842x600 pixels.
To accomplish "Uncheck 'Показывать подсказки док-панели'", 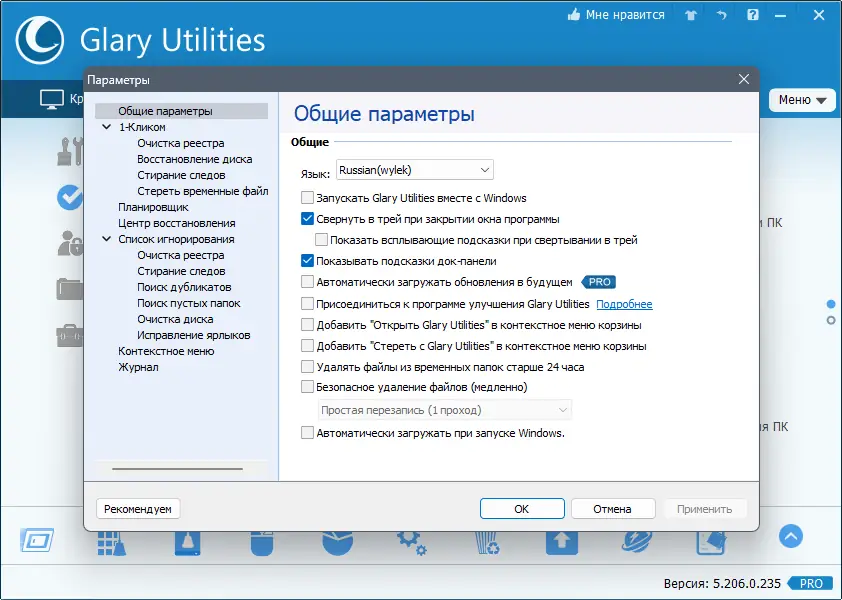I will click(307, 261).
